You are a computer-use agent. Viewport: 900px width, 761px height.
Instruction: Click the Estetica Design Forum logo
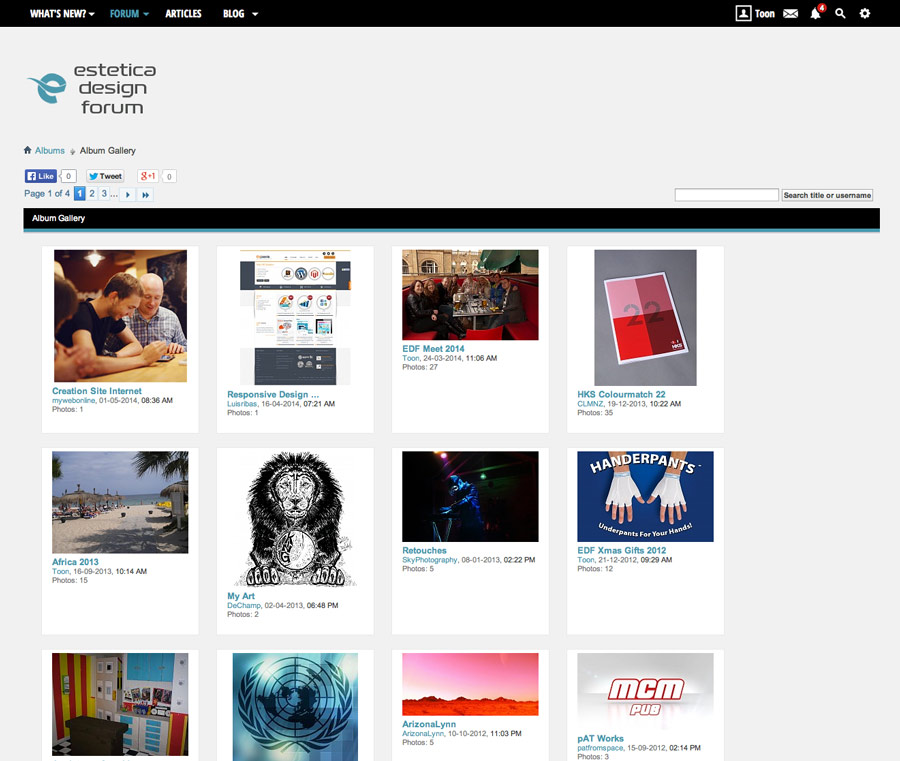[92, 89]
